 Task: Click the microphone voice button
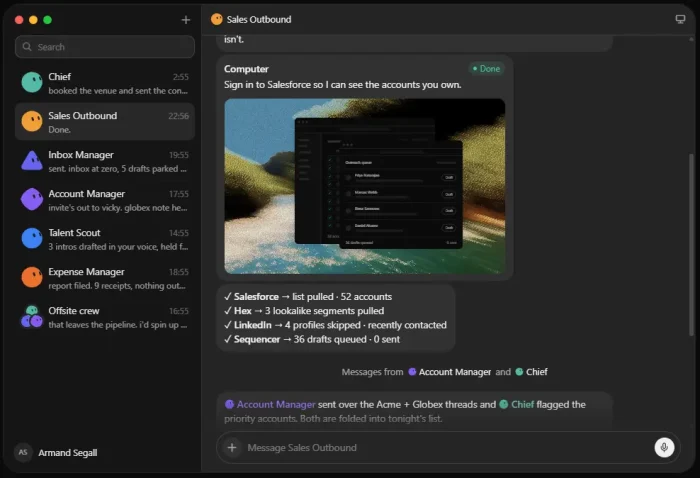pyautogui.click(x=664, y=447)
